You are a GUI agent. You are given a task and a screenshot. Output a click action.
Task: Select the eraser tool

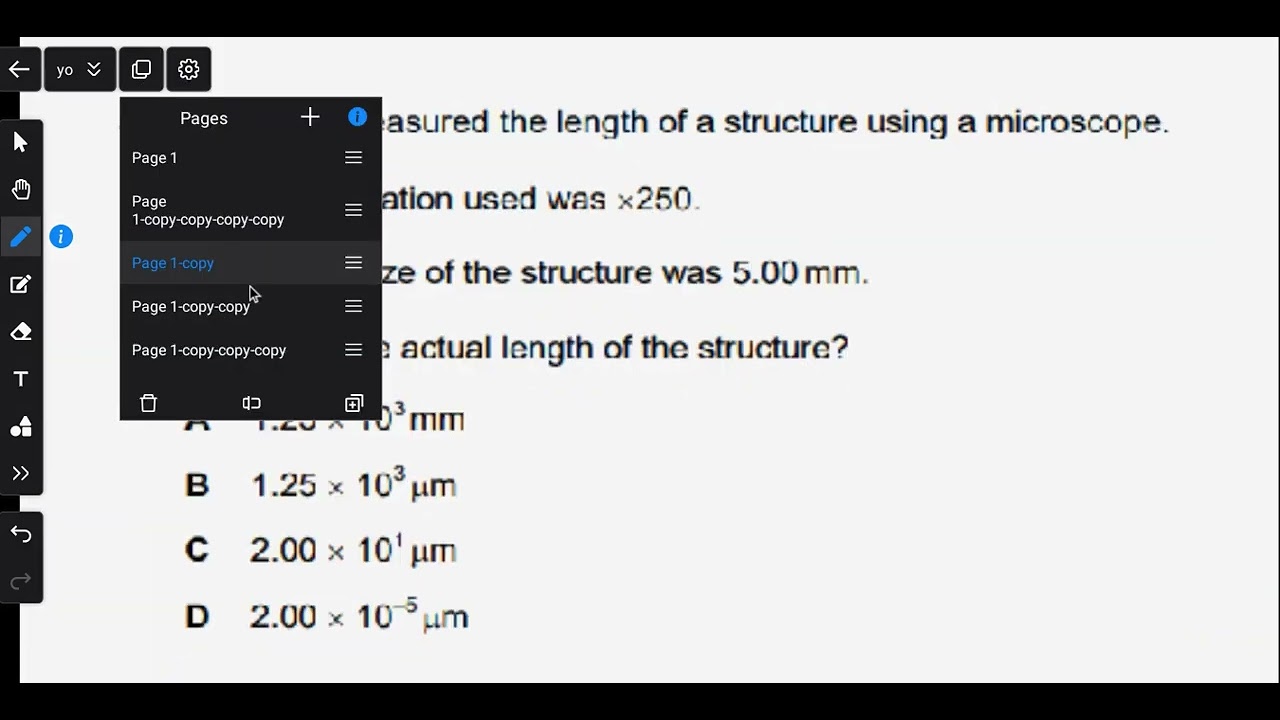pos(21,332)
